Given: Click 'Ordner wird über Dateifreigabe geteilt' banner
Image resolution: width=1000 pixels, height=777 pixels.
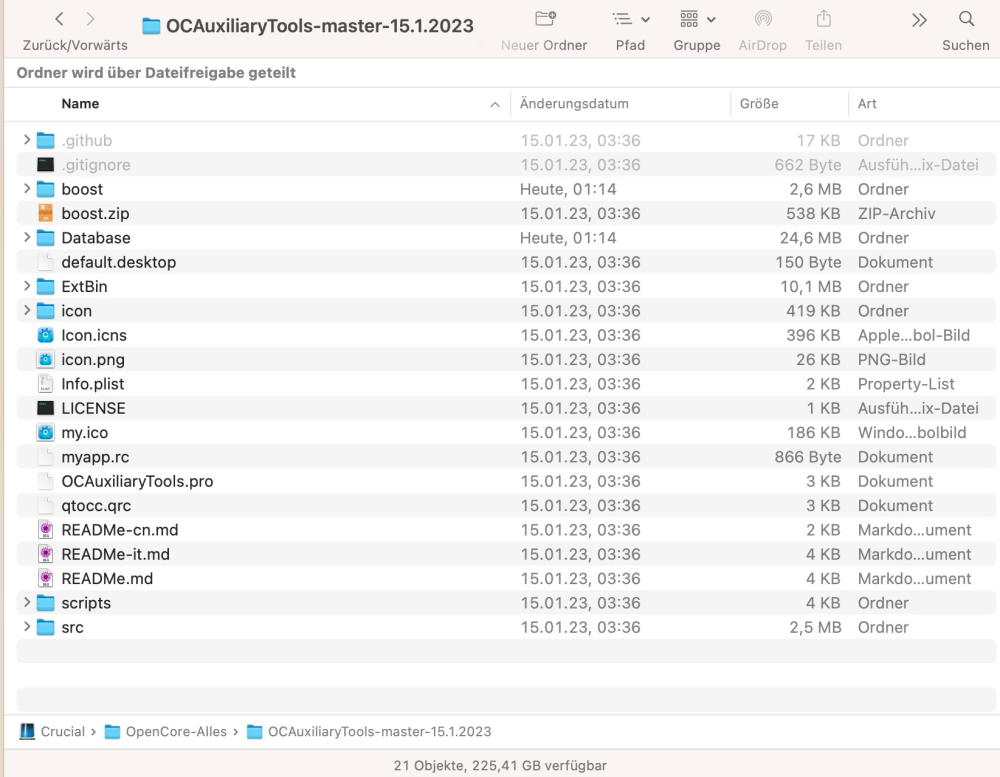Looking at the screenshot, I should click(x=156, y=73).
